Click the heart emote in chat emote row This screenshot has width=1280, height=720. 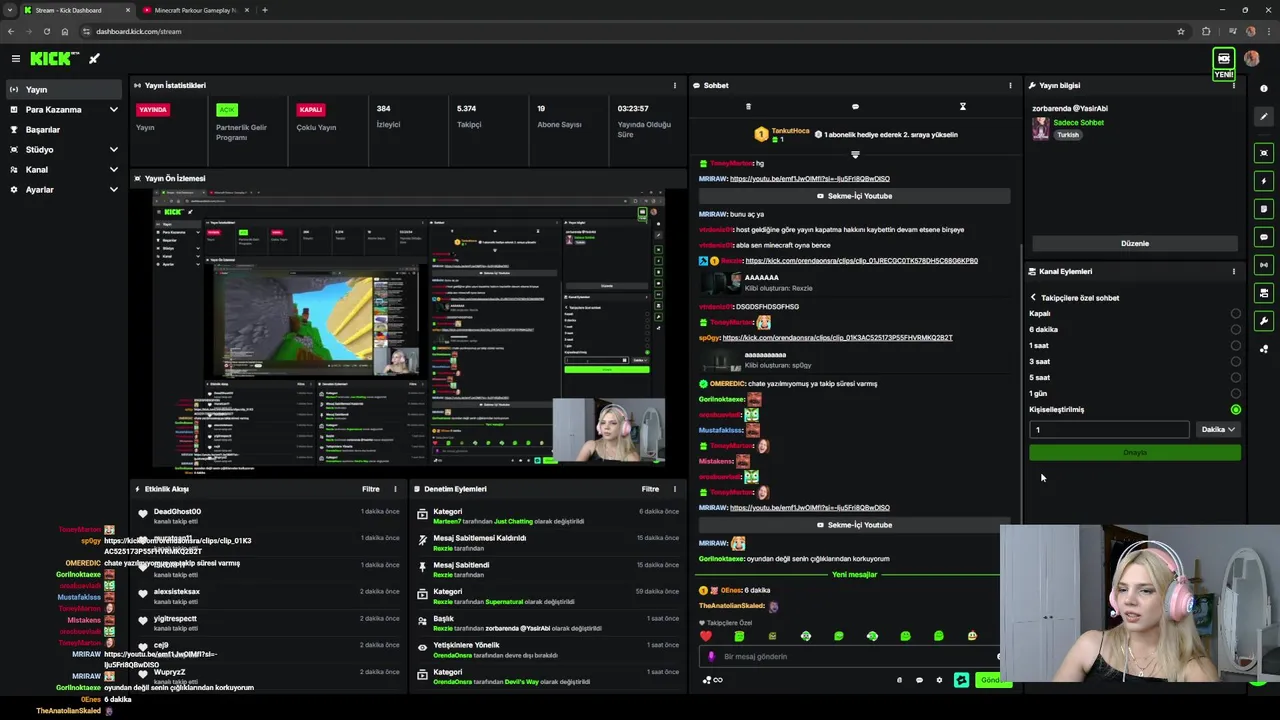pyautogui.click(x=706, y=636)
